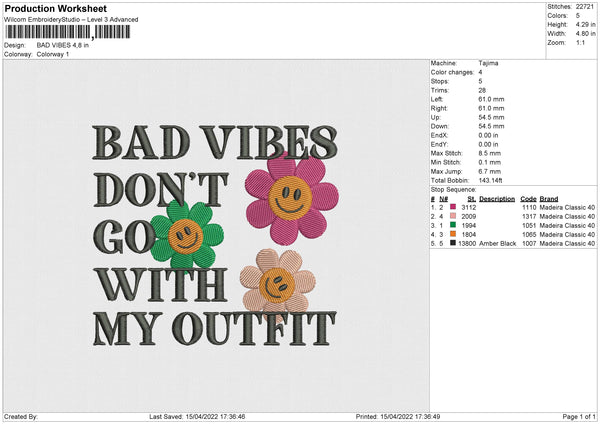Click thread code 1065
The width and height of the screenshot is (600, 424).
(529, 235)
